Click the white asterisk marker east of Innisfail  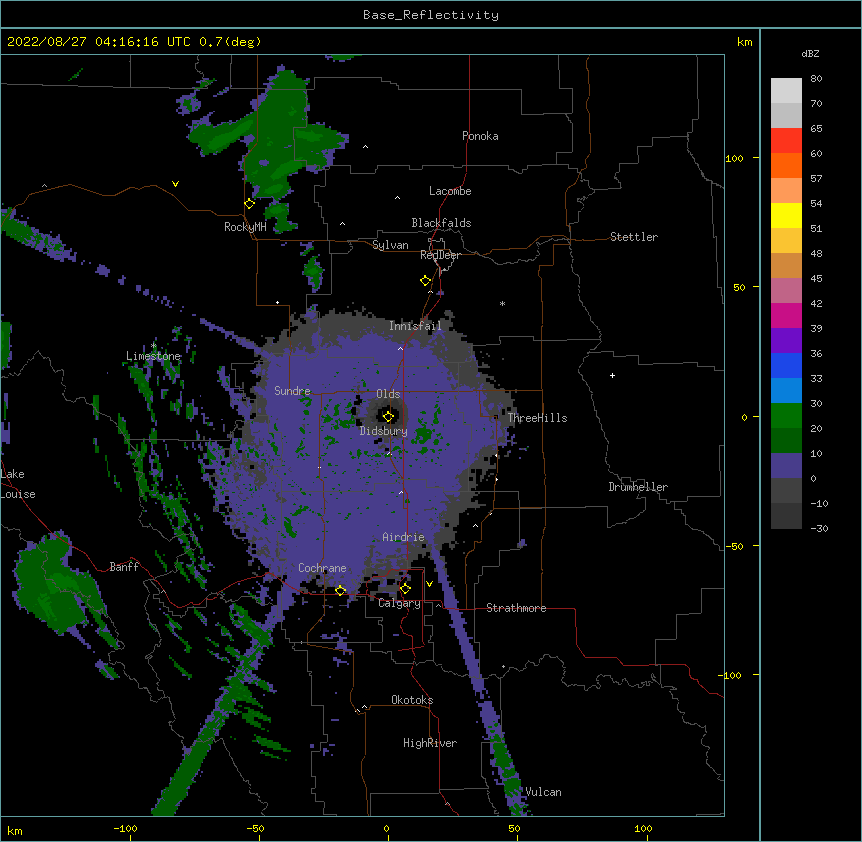pos(502,303)
